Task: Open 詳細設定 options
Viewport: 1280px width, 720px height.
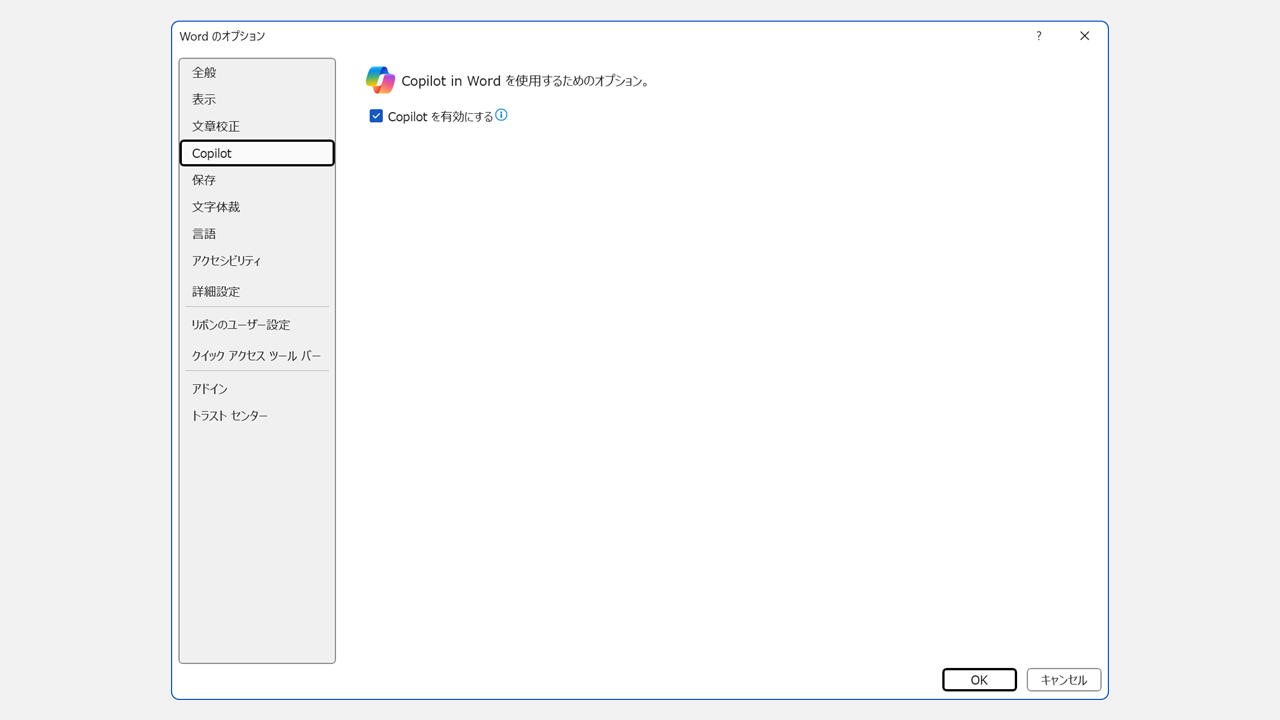Action: (216, 292)
